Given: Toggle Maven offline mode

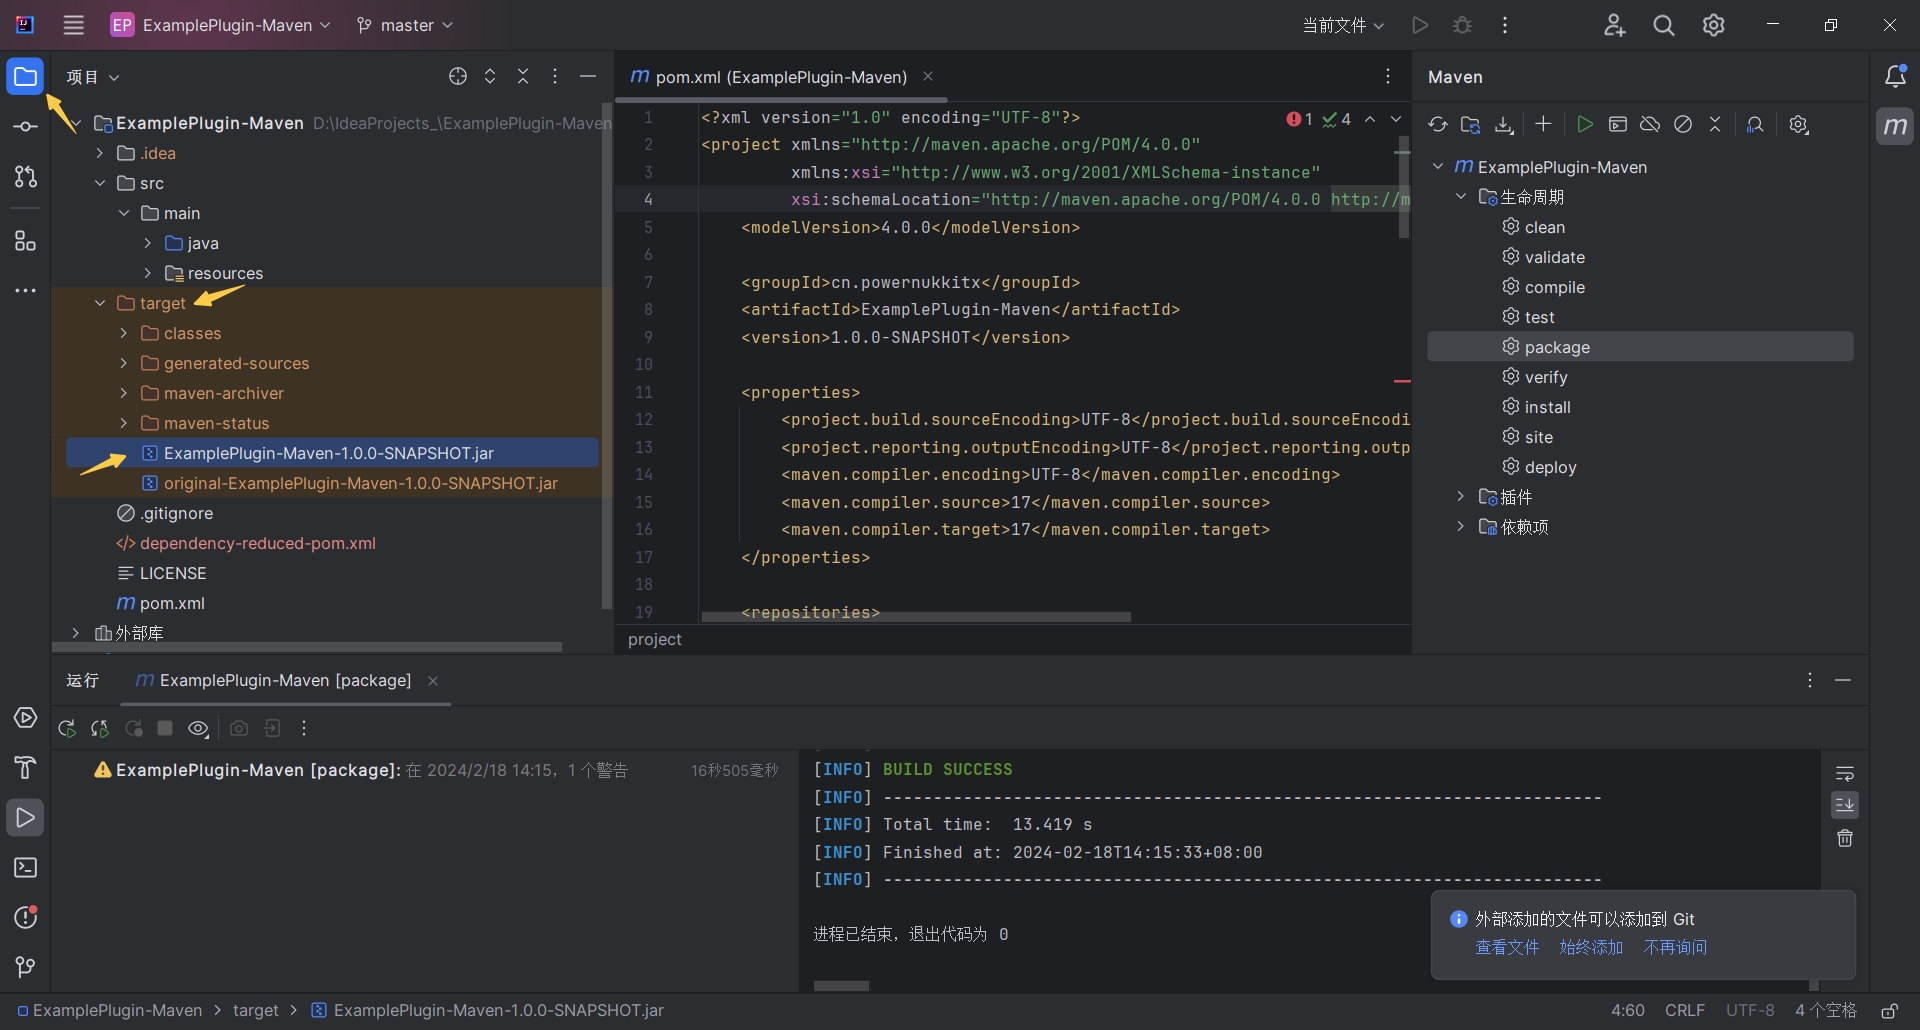Looking at the screenshot, I should point(1651,124).
